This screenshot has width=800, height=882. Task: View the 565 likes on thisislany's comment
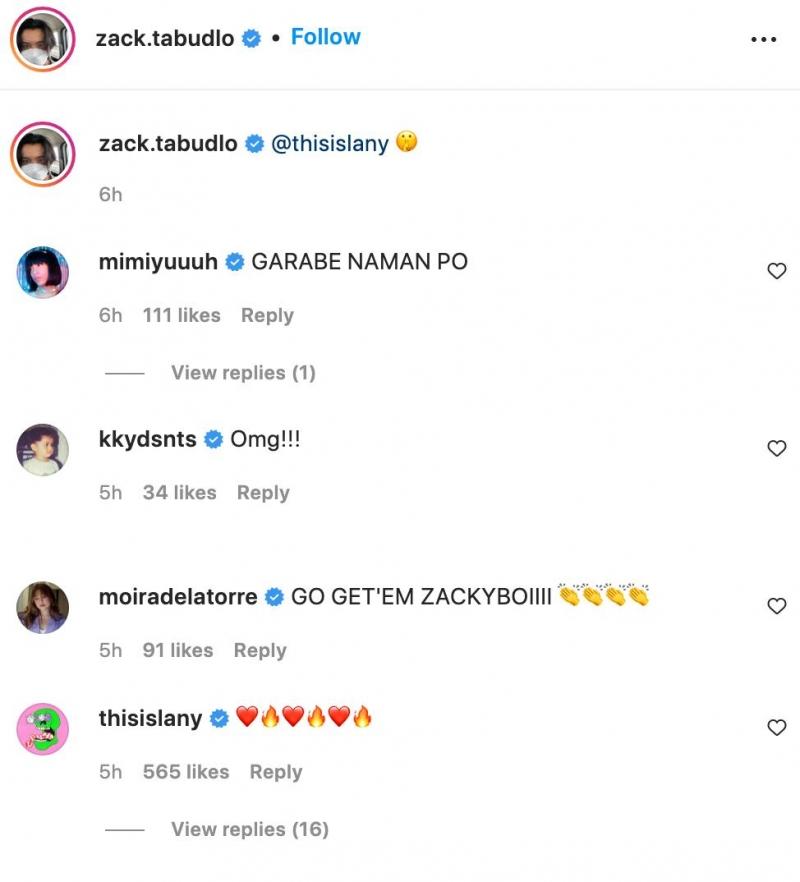pos(186,772)
